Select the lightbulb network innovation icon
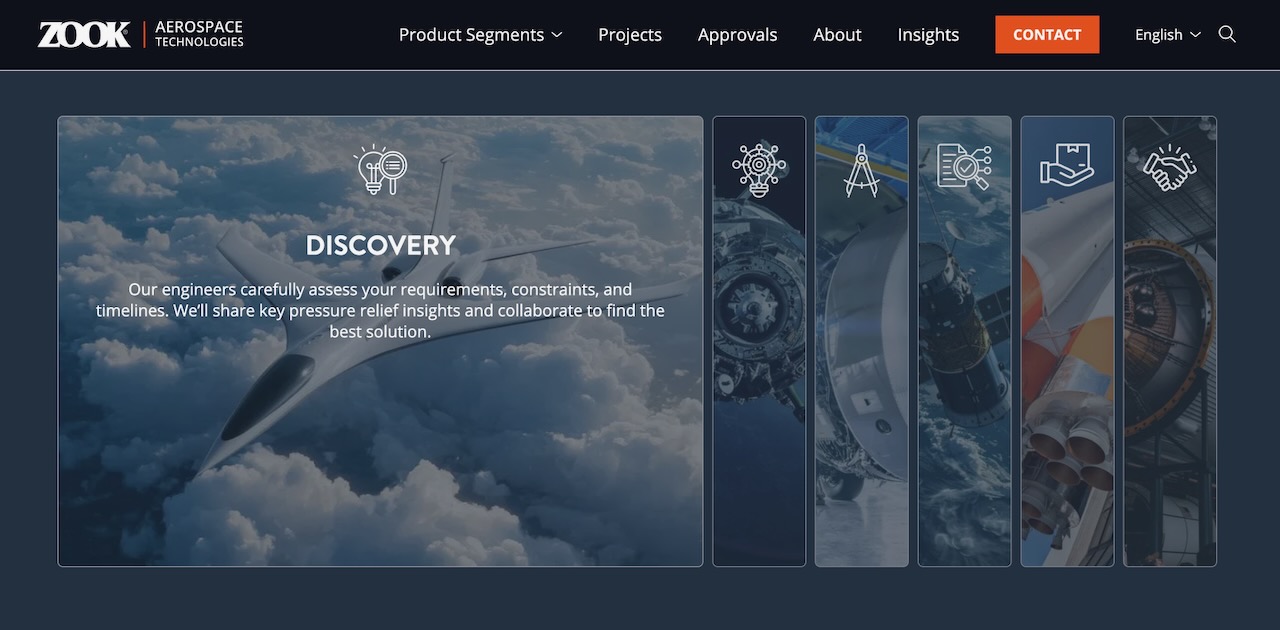The height and width of the screenshot is (630, 1280). 759,169
